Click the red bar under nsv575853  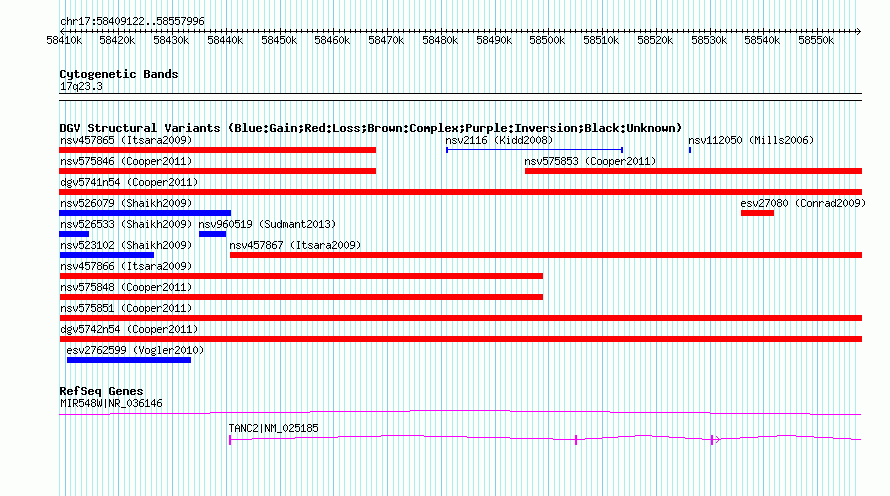point(694,171)
